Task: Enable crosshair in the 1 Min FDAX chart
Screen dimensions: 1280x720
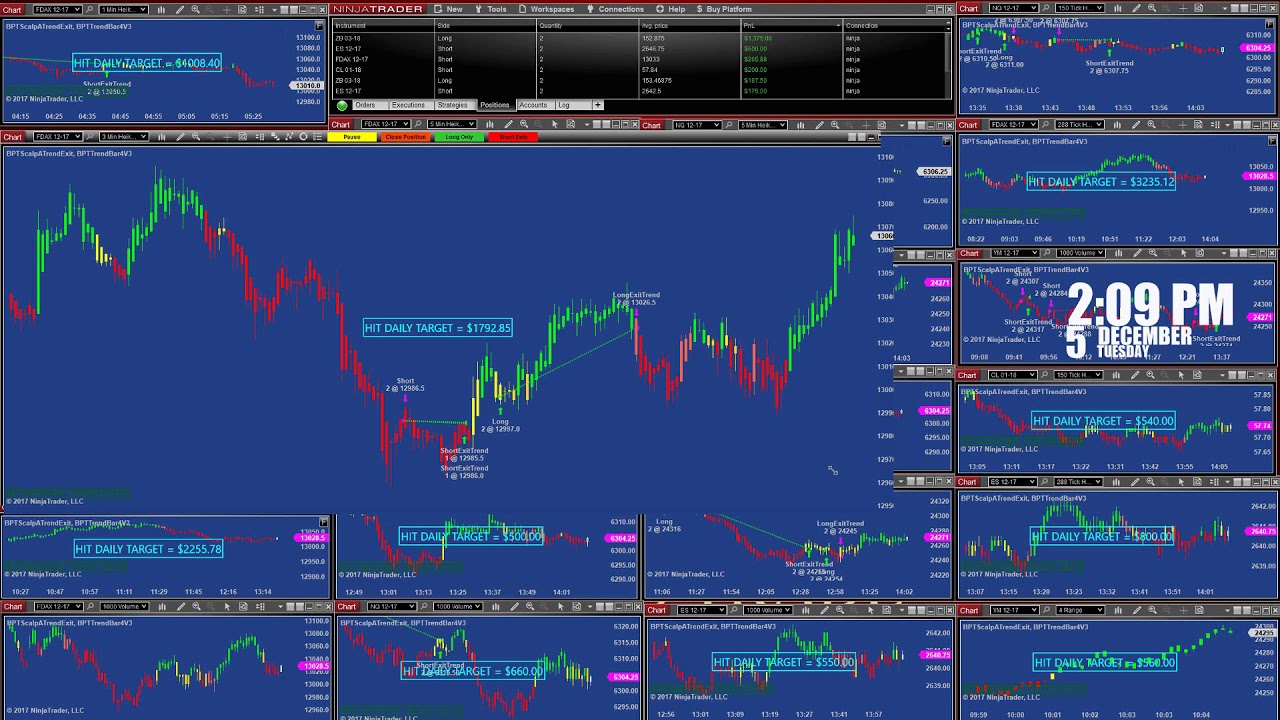Action: pyautogui.click(x=226, y=10)
